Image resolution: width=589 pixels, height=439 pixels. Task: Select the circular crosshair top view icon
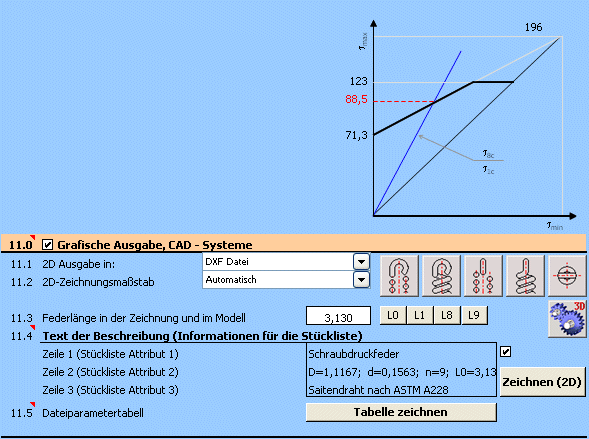point(567,276)
